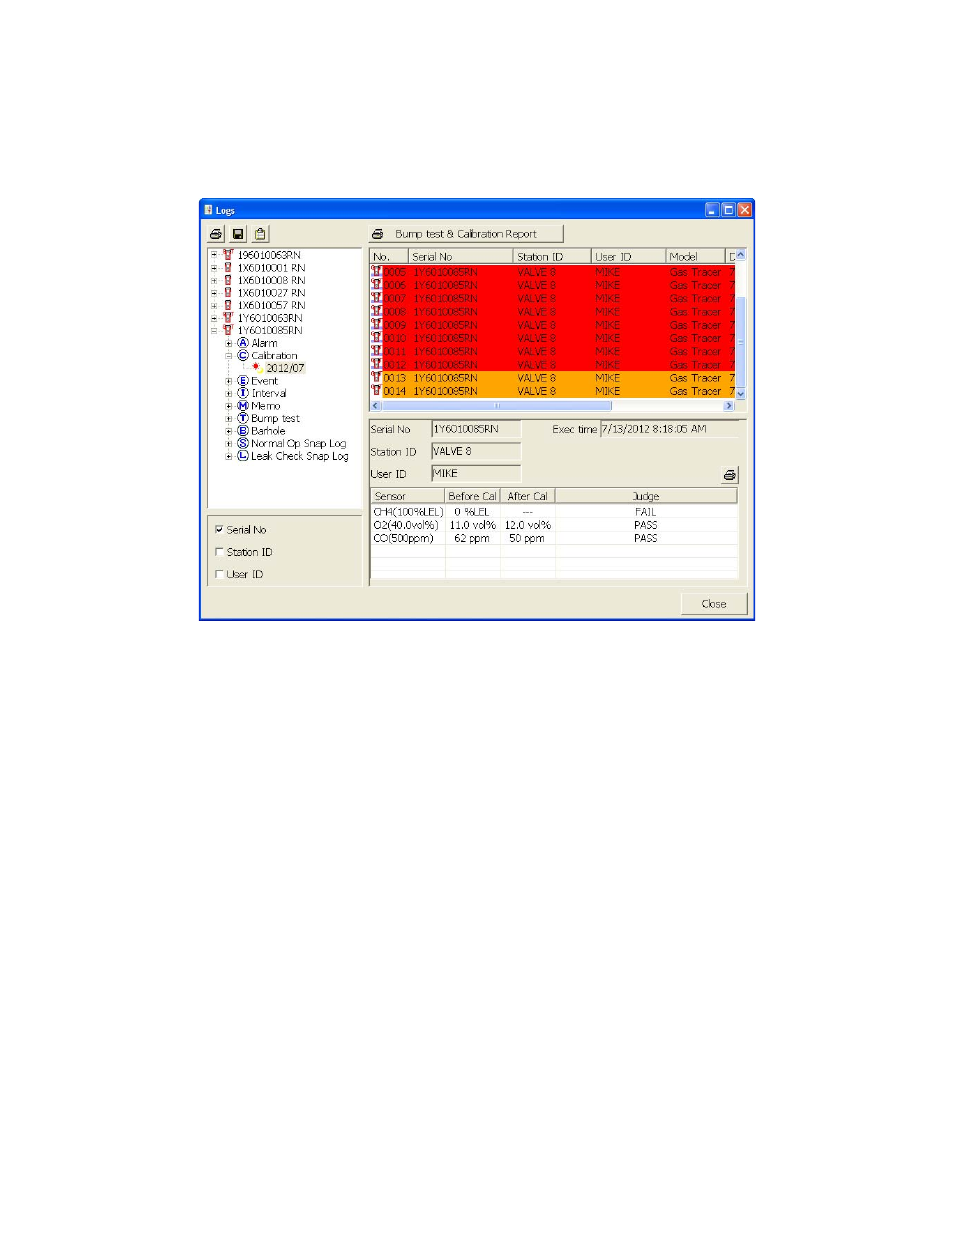954x1235 pixels.
Task: Click the print icon in the left toolbar
Action: 216,234
